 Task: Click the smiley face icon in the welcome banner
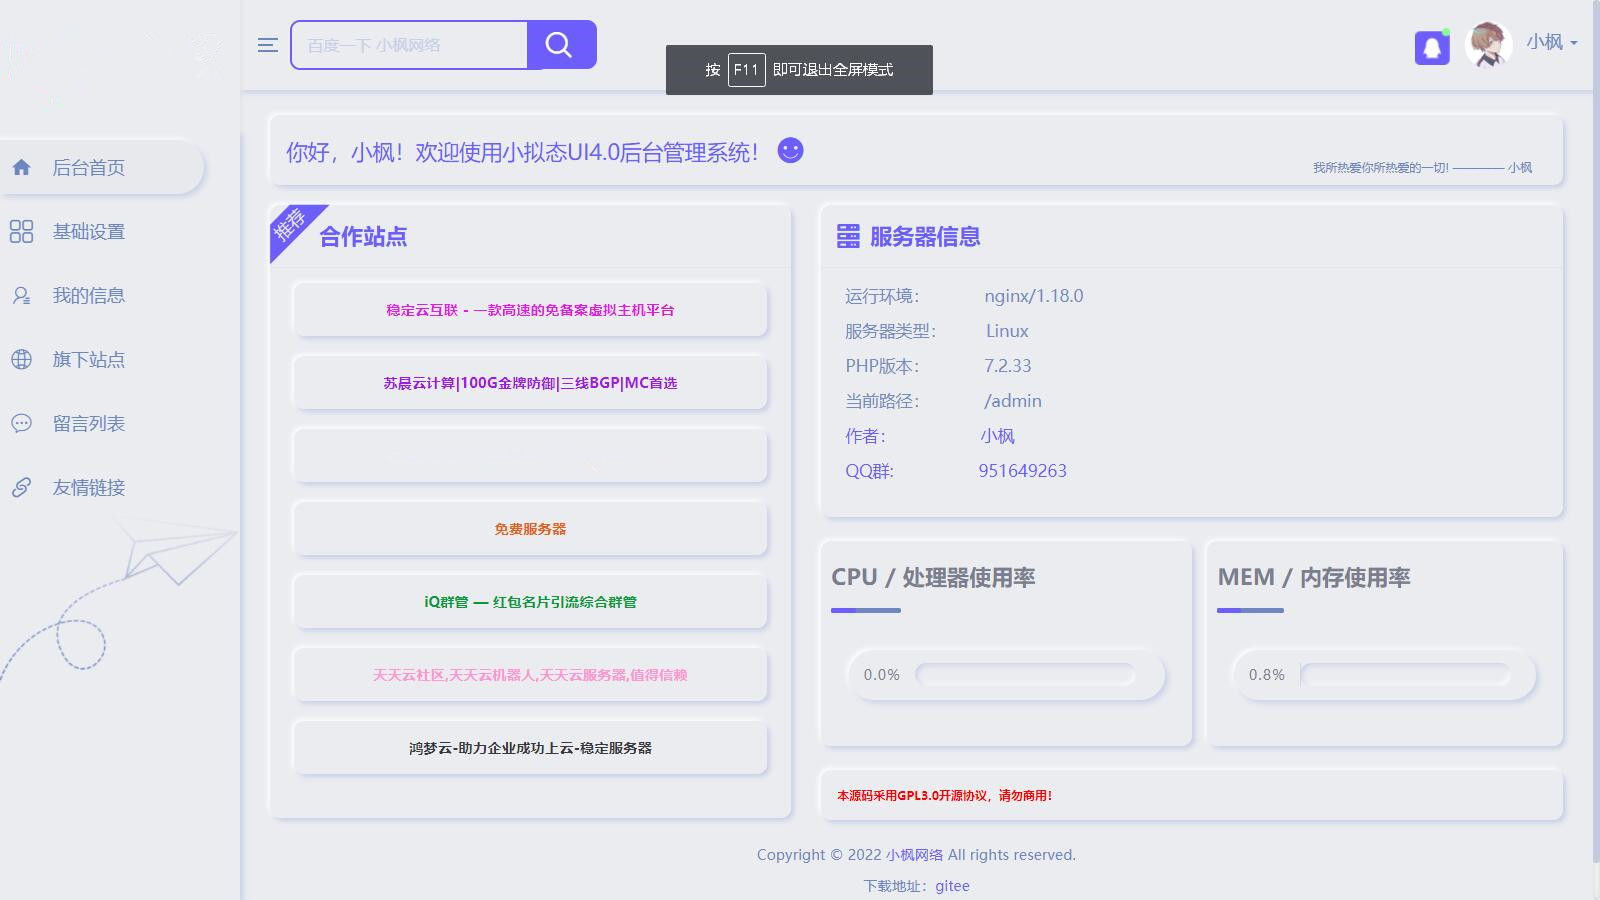tap(791, 150)
